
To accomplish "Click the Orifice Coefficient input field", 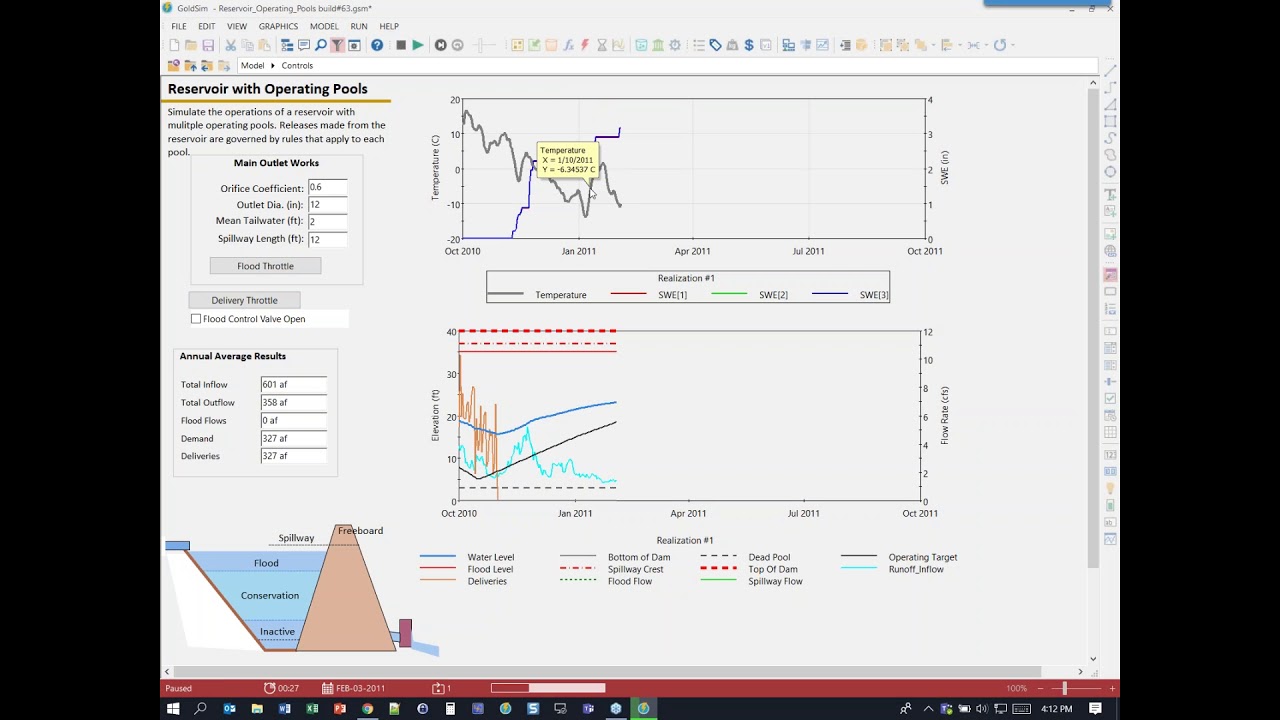I will (x=327, y=188).
